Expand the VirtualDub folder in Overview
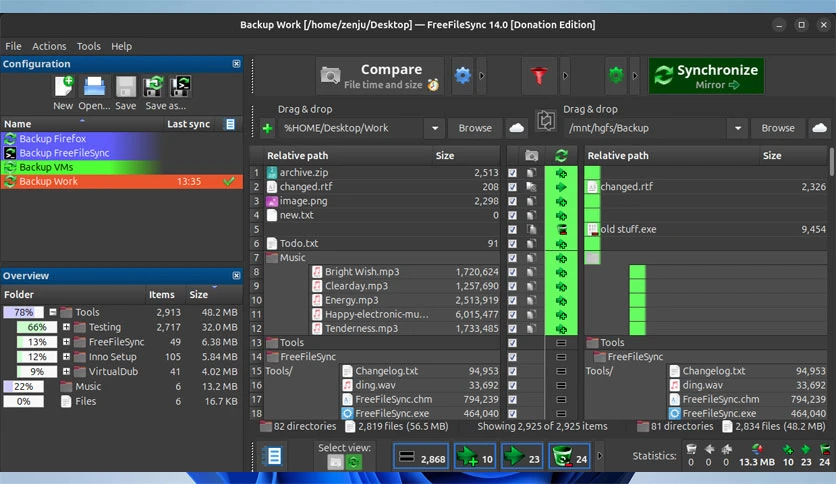Screen dimensions: 836x484 click(x=66, y=372)
